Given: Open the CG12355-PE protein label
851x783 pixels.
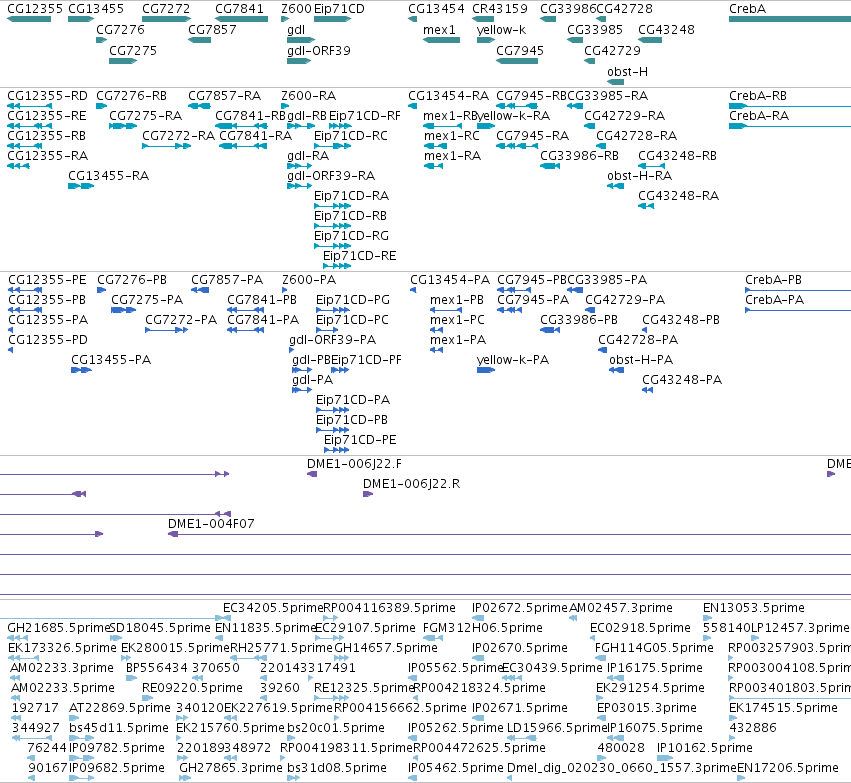Looking at the screenshot, I should [x=47, y=280].
